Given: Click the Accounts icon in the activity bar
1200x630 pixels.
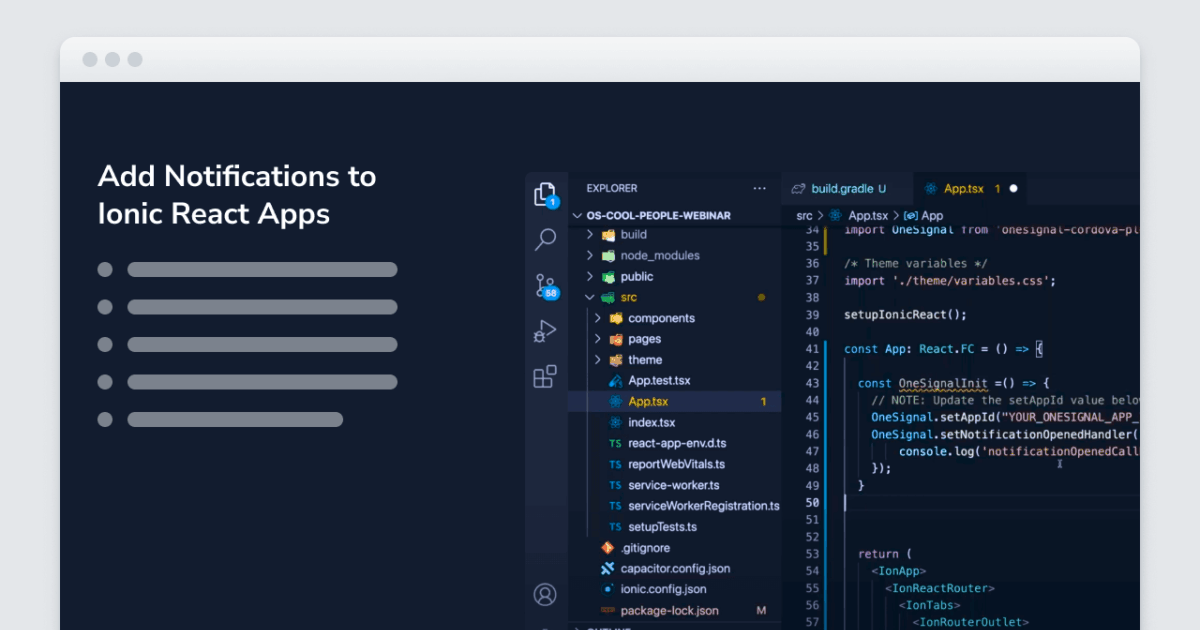Looking at the screenshot, I should coord(546,594).
